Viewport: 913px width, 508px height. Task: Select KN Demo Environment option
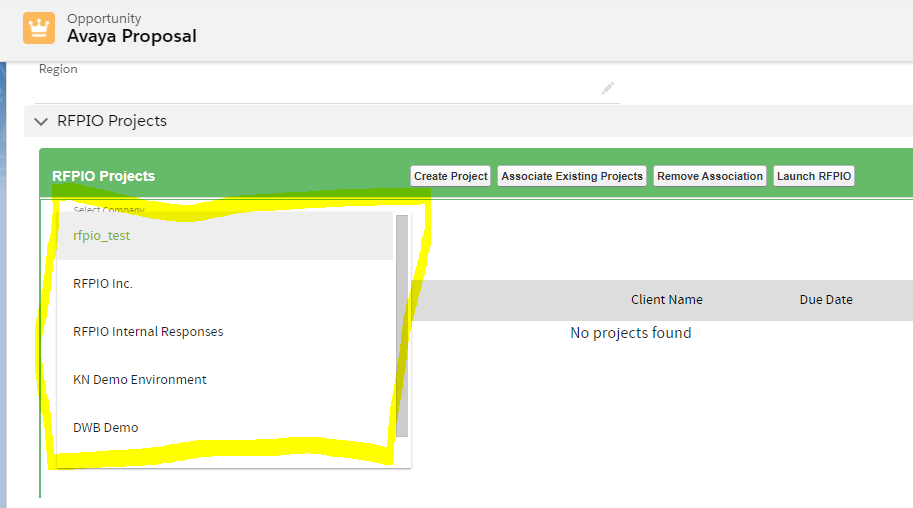[225, 380]
